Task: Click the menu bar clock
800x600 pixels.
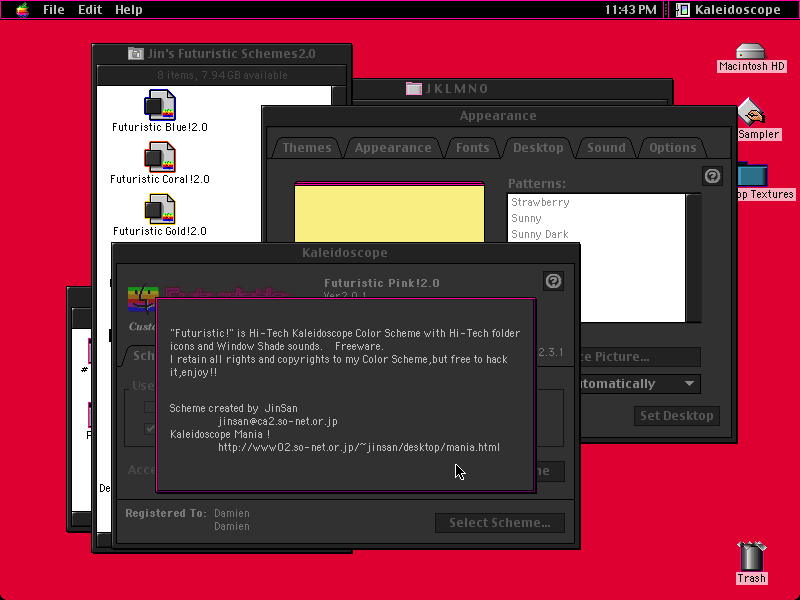Action: 630,10
